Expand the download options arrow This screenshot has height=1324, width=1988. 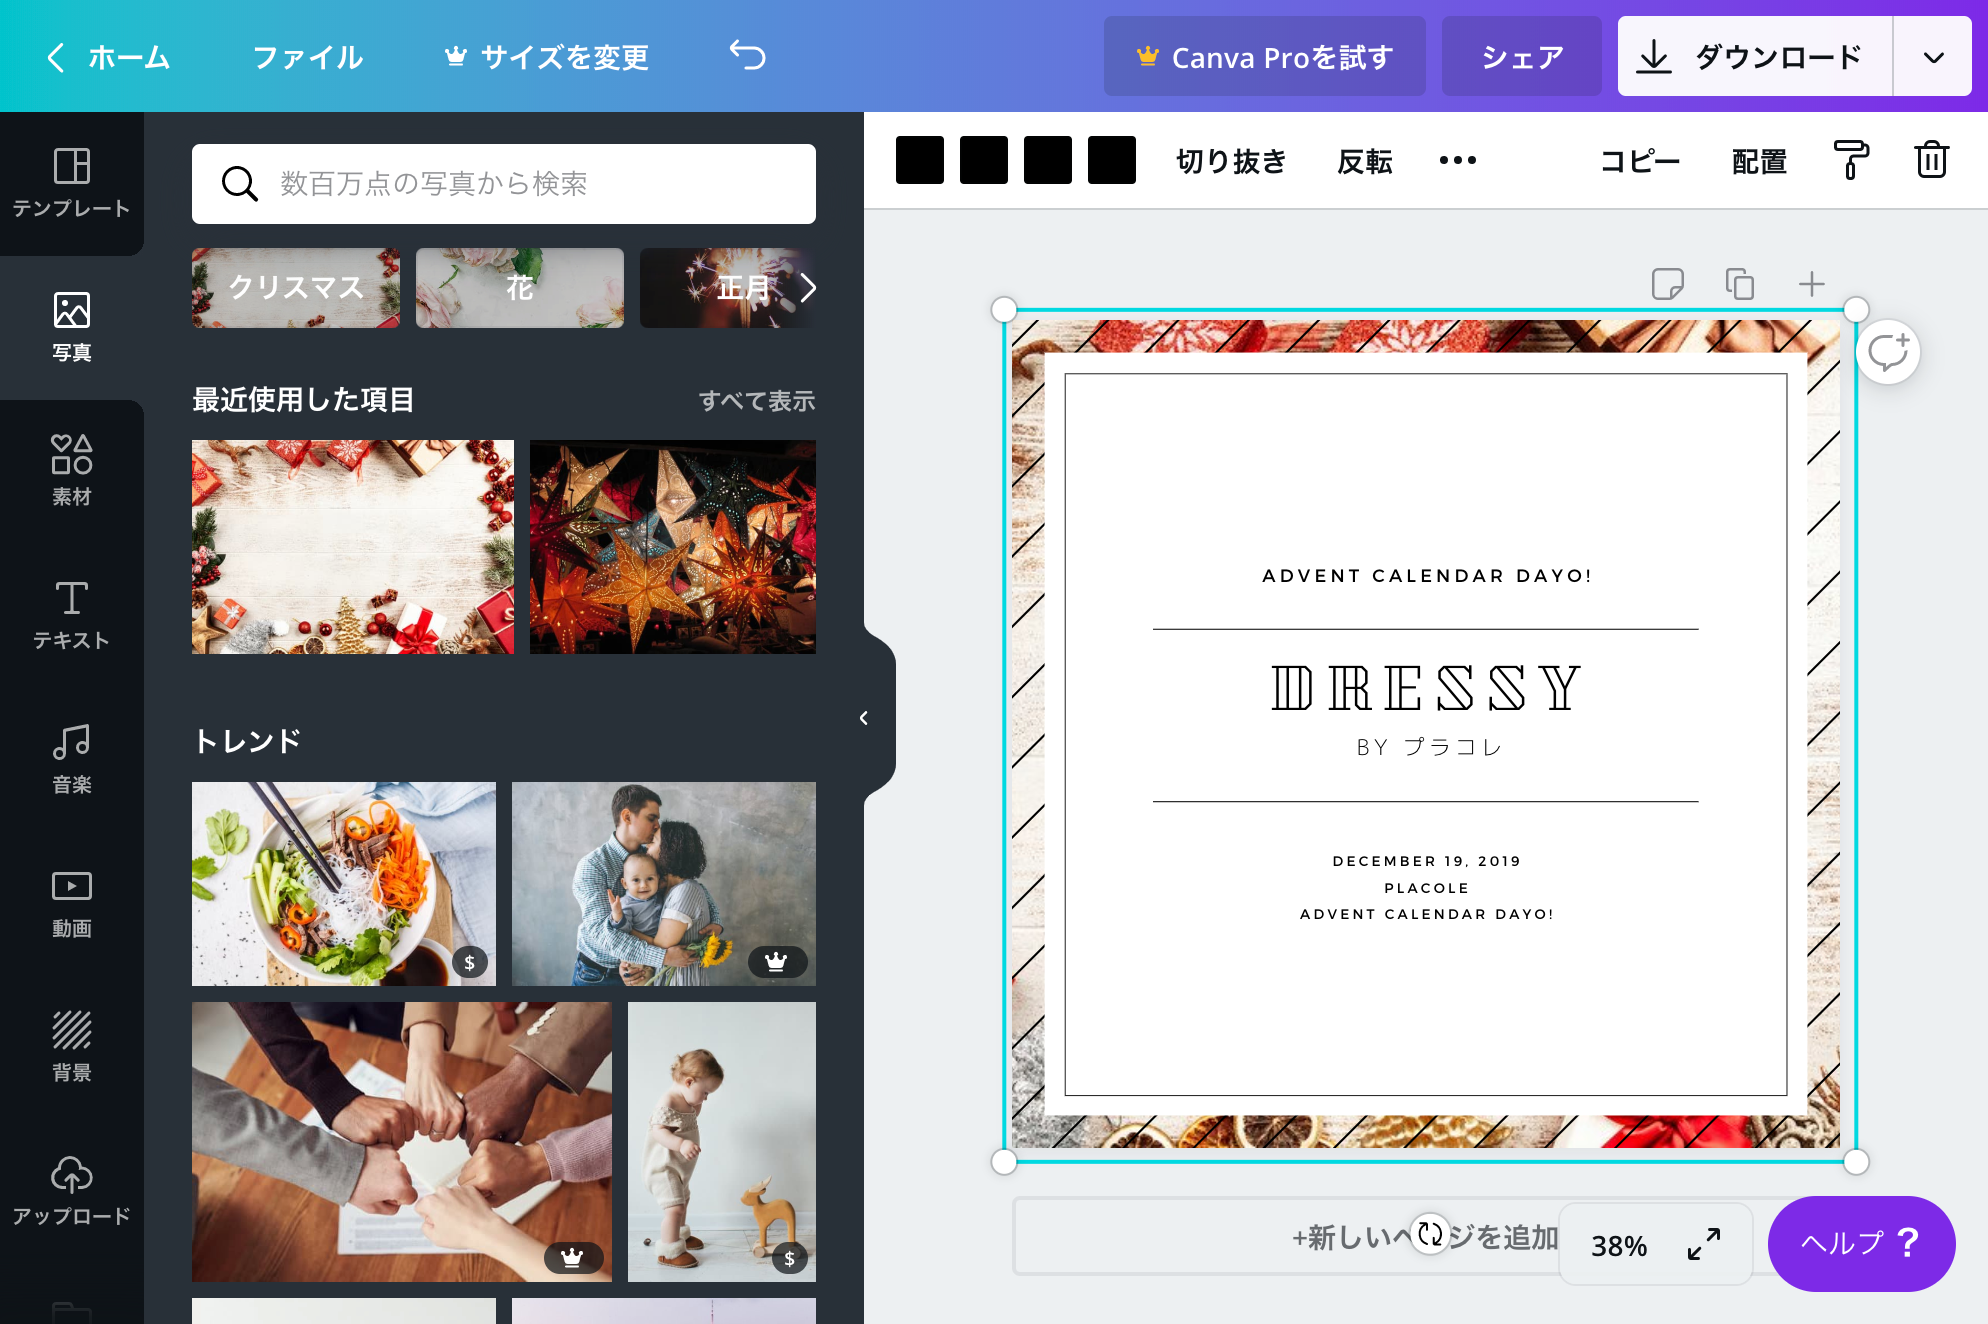1932,56
